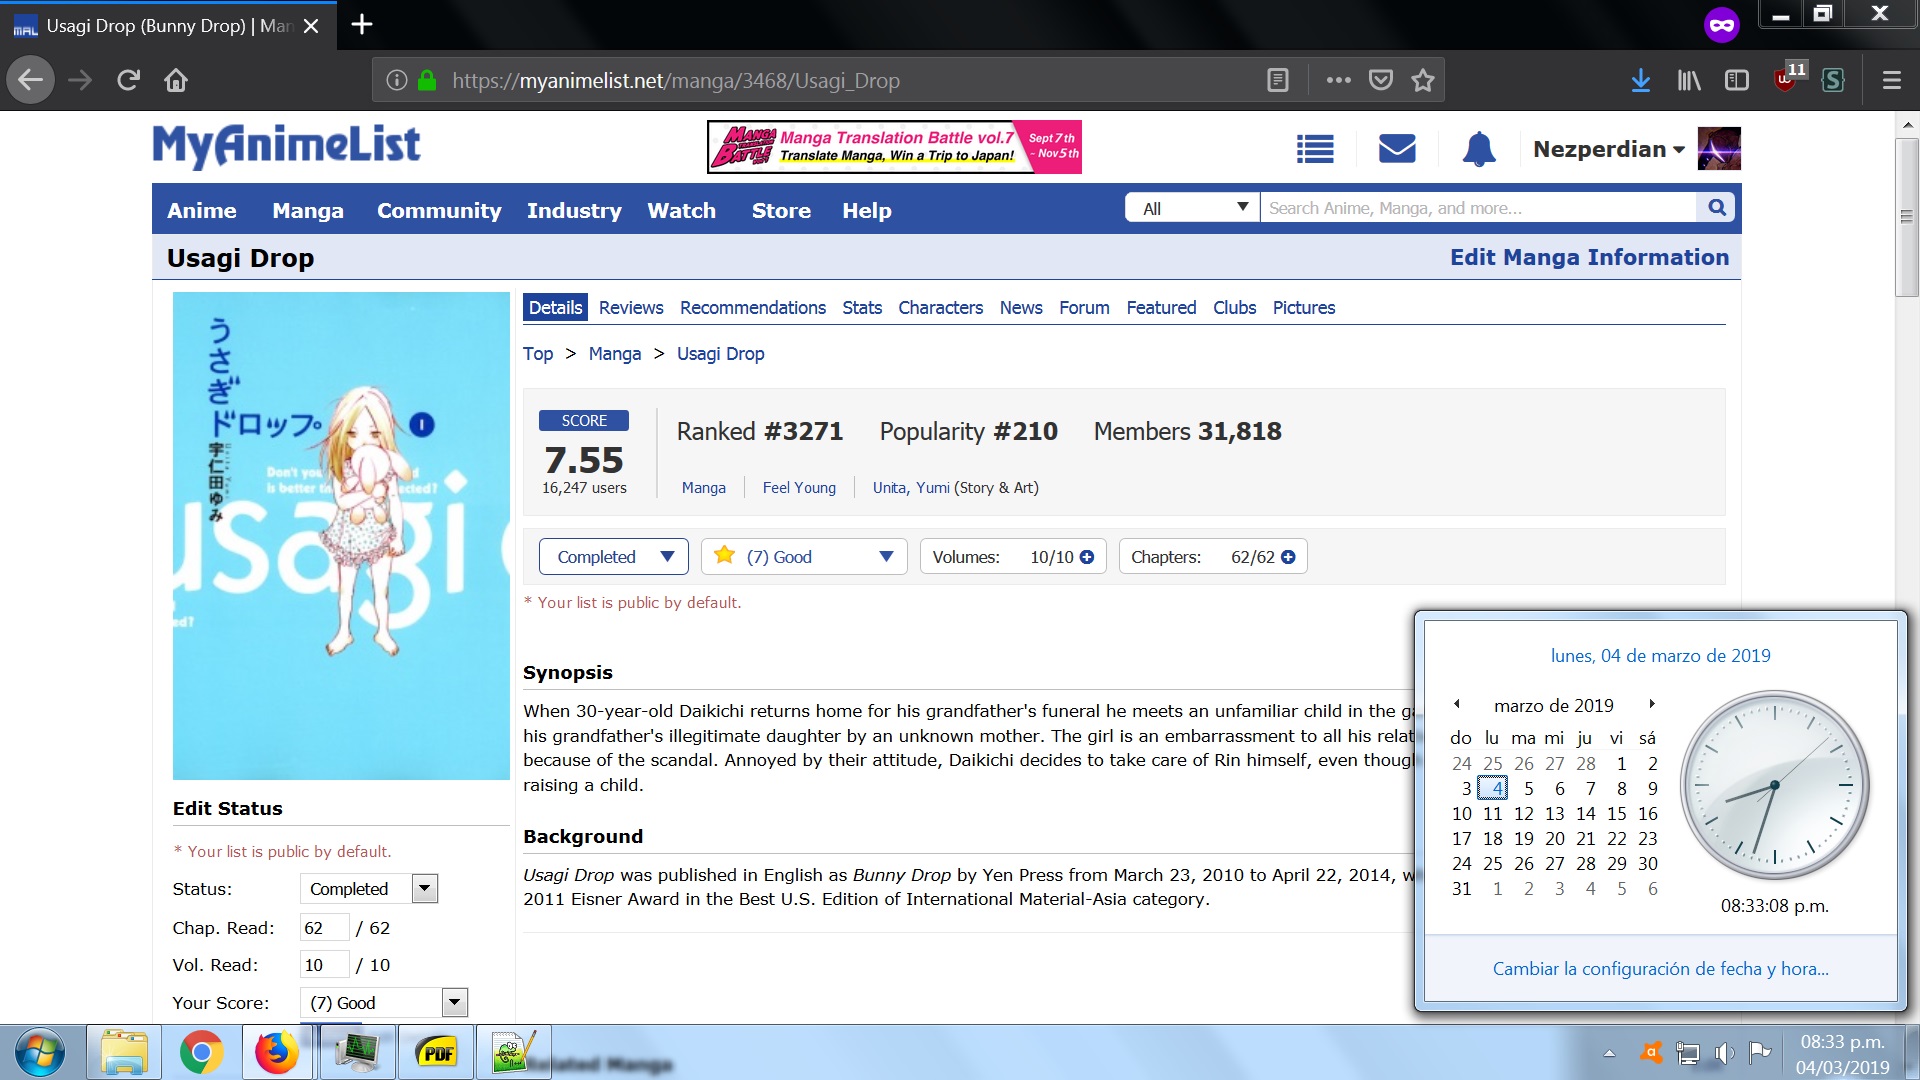This screenshot has height=1080, width=1920.
Task: Edit the Chap. Read input field
Action: point(324,928)
